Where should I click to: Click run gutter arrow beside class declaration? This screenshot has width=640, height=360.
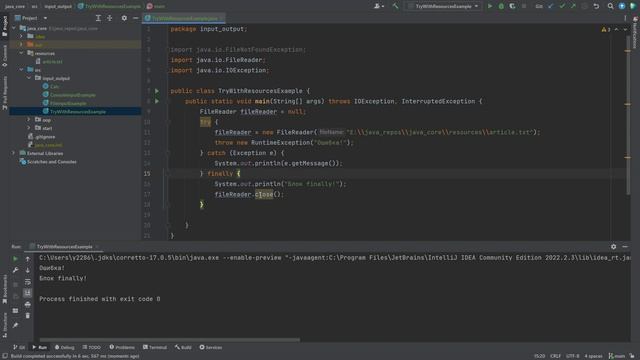(x=157, y=91)
